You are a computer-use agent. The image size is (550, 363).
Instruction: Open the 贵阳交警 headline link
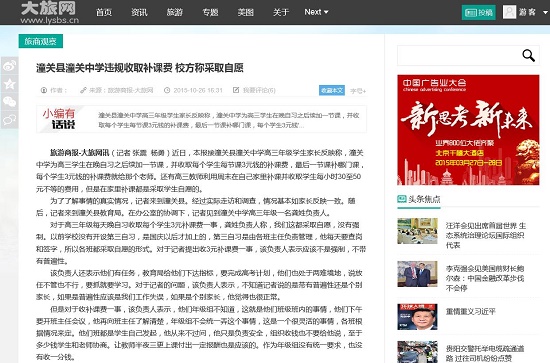[485, 353]
